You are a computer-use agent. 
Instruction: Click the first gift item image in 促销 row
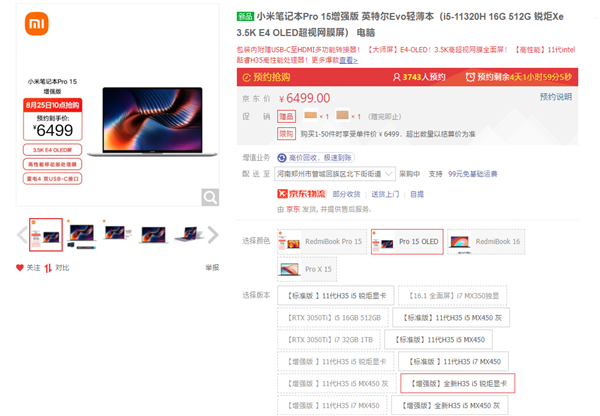tap(310, 115)
